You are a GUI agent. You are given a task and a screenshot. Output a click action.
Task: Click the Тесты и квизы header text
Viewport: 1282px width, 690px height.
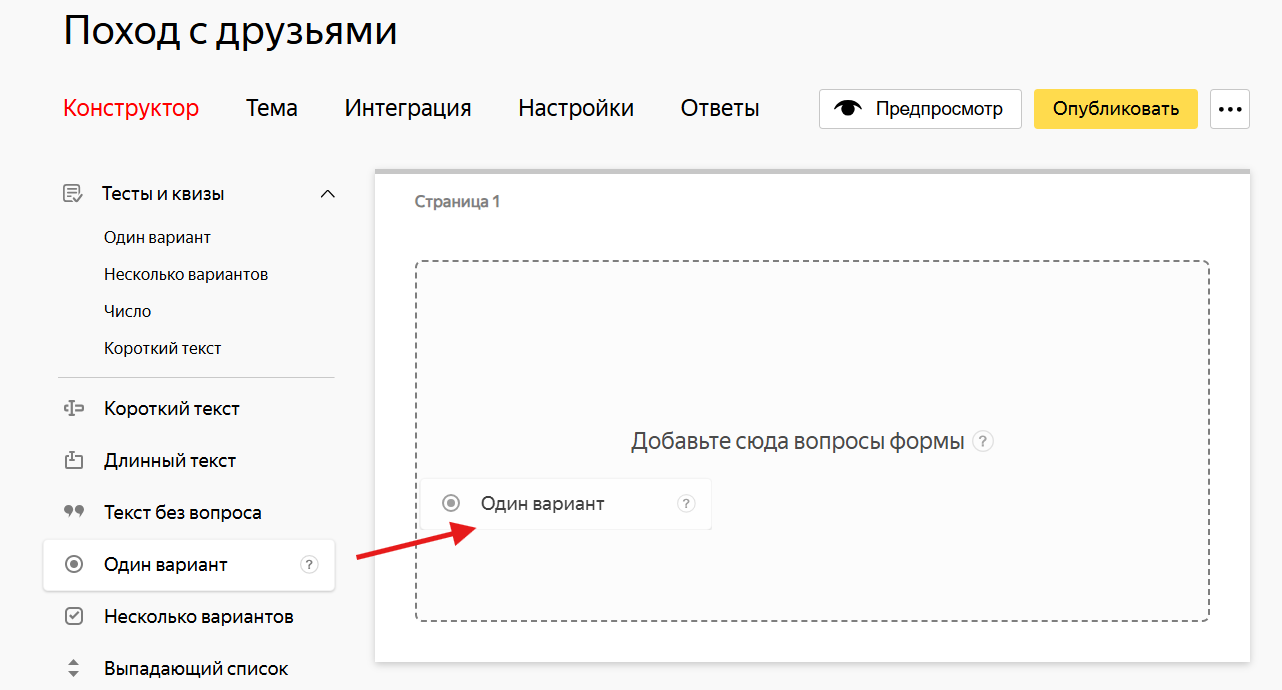(x=163, y=194)
